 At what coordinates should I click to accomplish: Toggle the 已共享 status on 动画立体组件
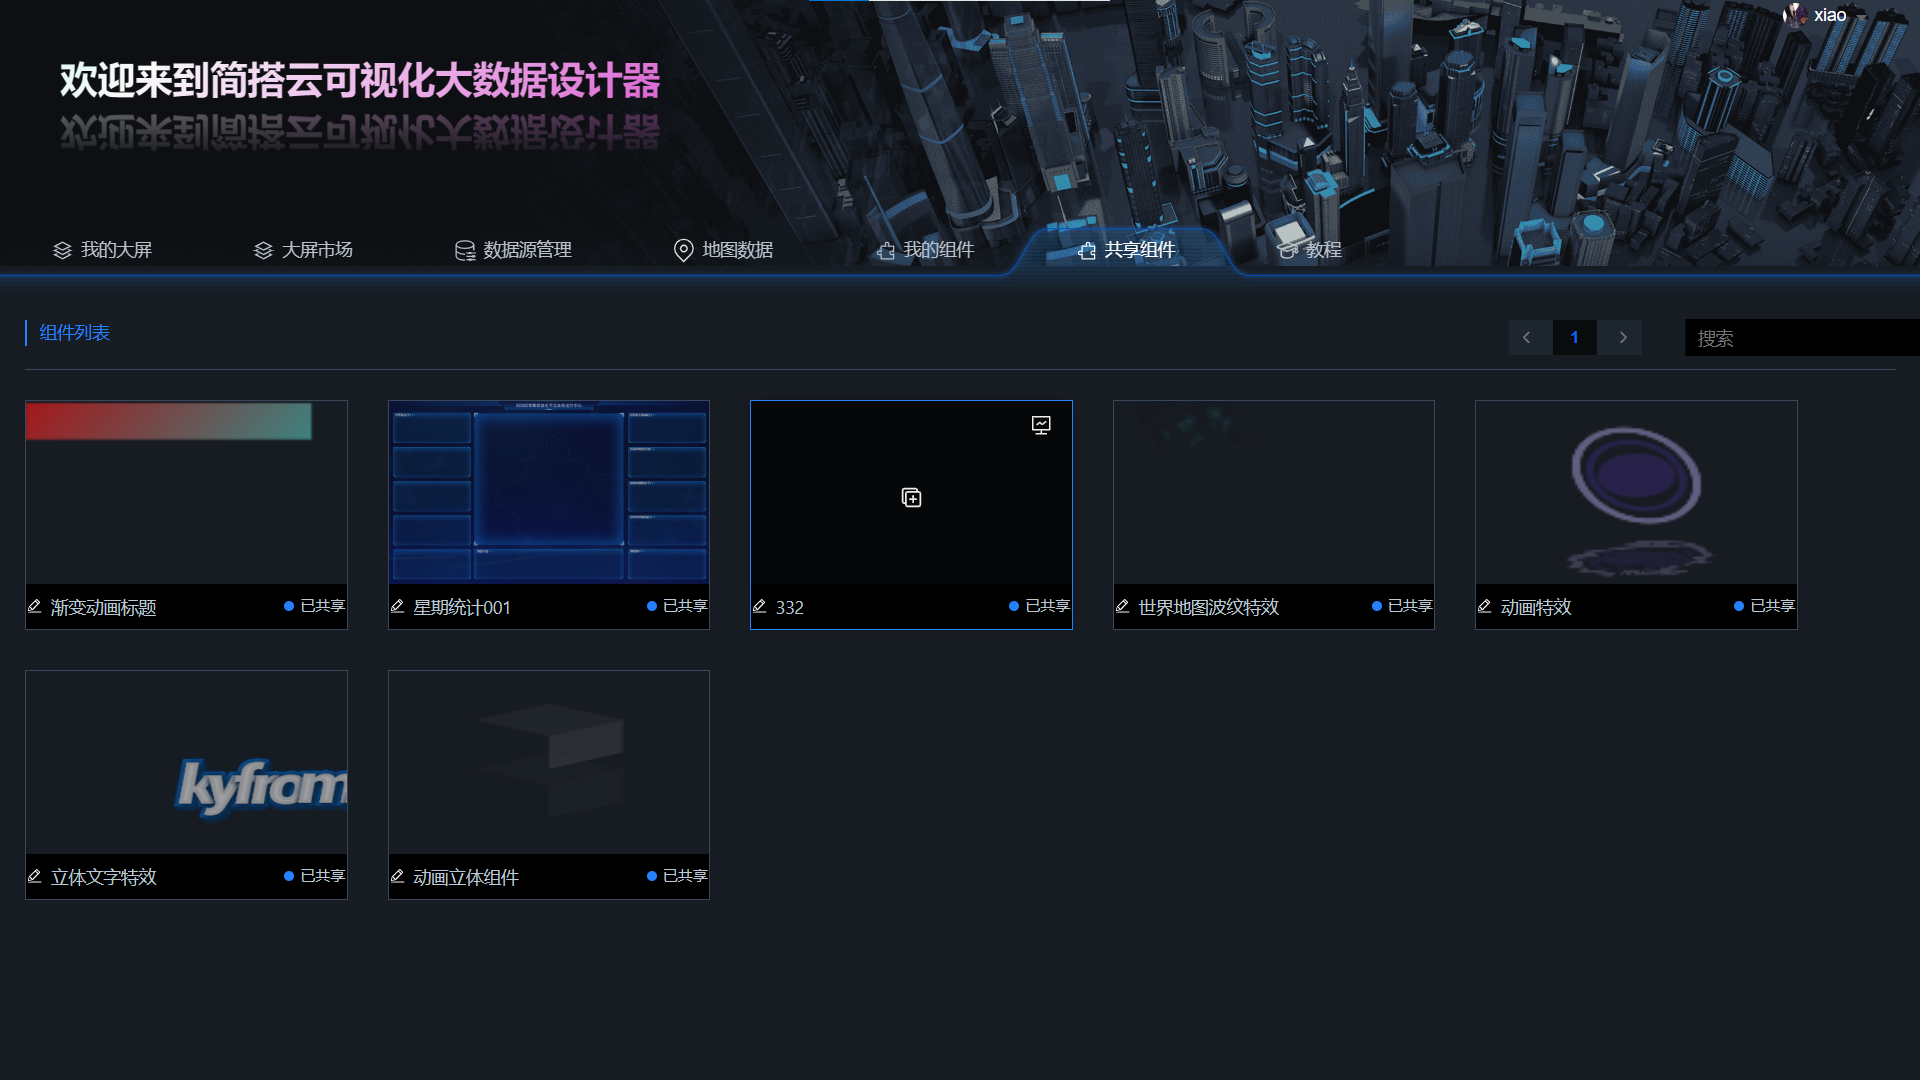coord(677,876)
